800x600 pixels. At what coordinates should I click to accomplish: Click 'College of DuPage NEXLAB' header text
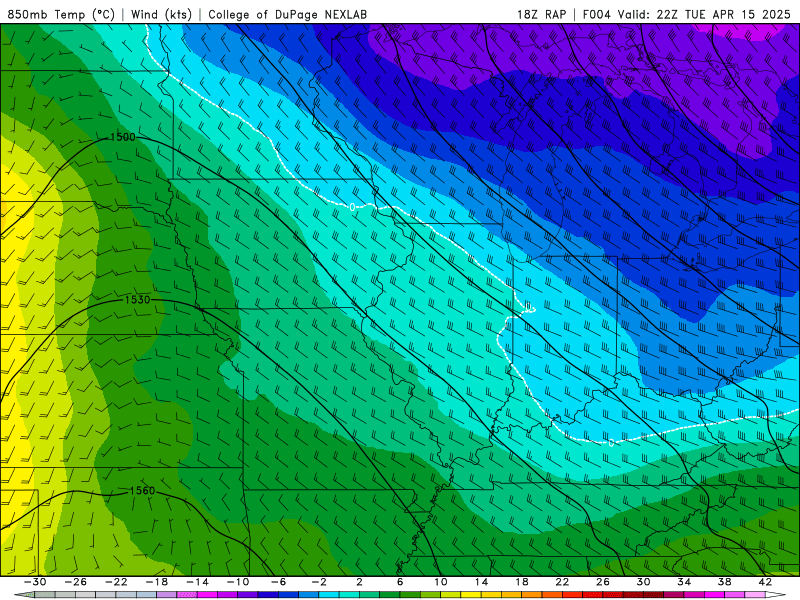coord(287,14)
